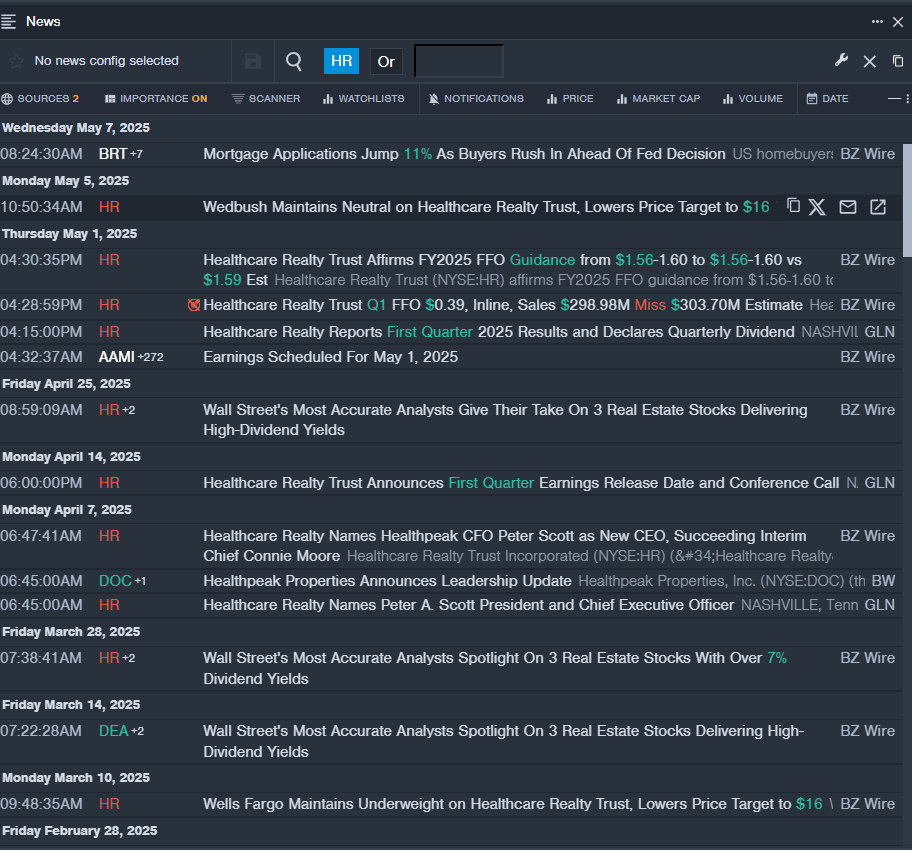Click AAMI ticker on the 04:32:37AM row
This screenshot has width=912, height=850.
116,357
